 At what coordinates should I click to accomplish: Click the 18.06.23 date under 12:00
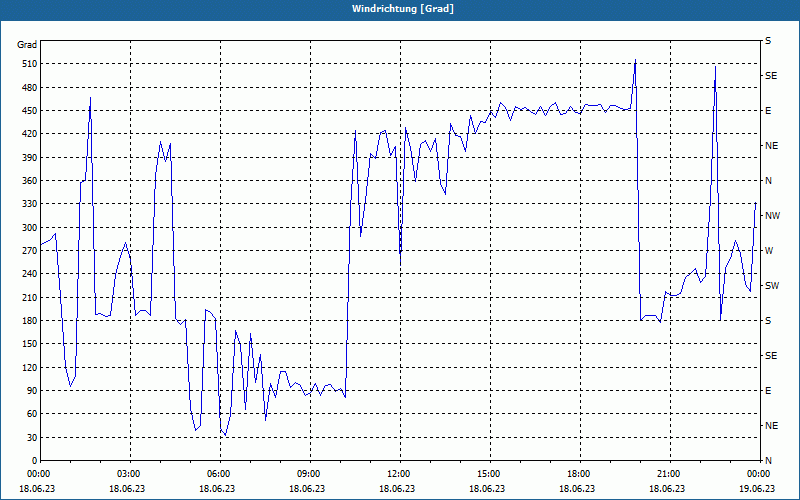(397, 488)
